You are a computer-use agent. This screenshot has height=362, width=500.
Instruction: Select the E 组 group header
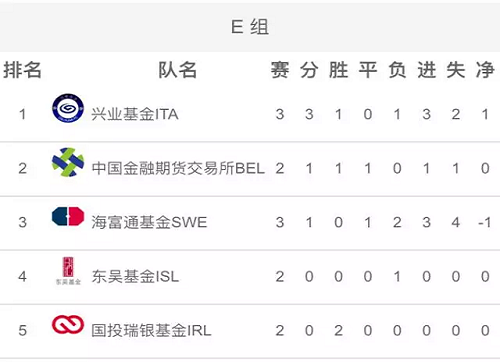[250, 27]
